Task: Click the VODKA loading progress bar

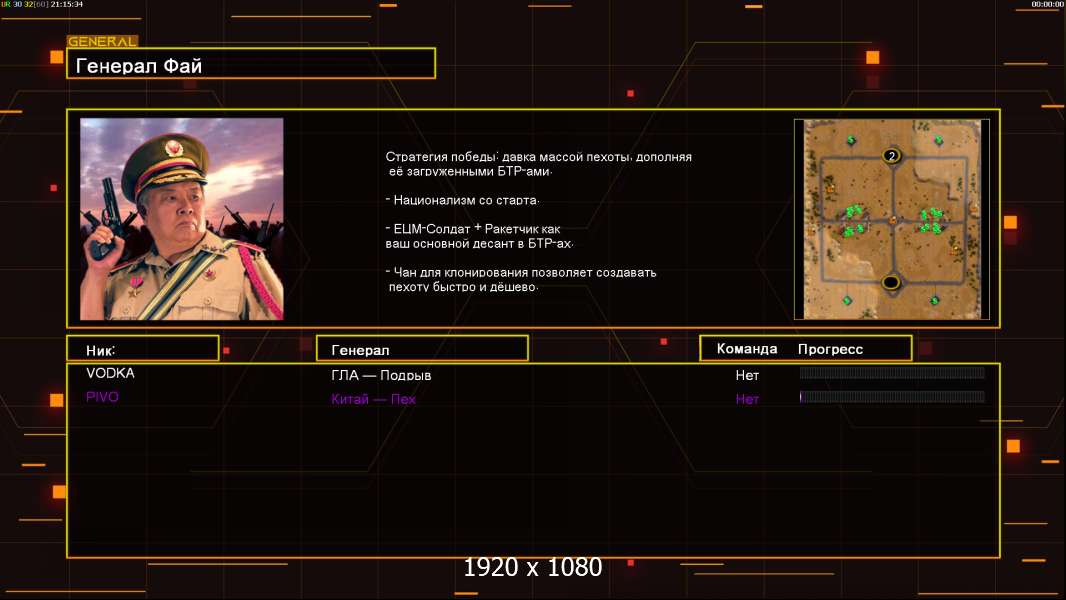Action: 892,372
